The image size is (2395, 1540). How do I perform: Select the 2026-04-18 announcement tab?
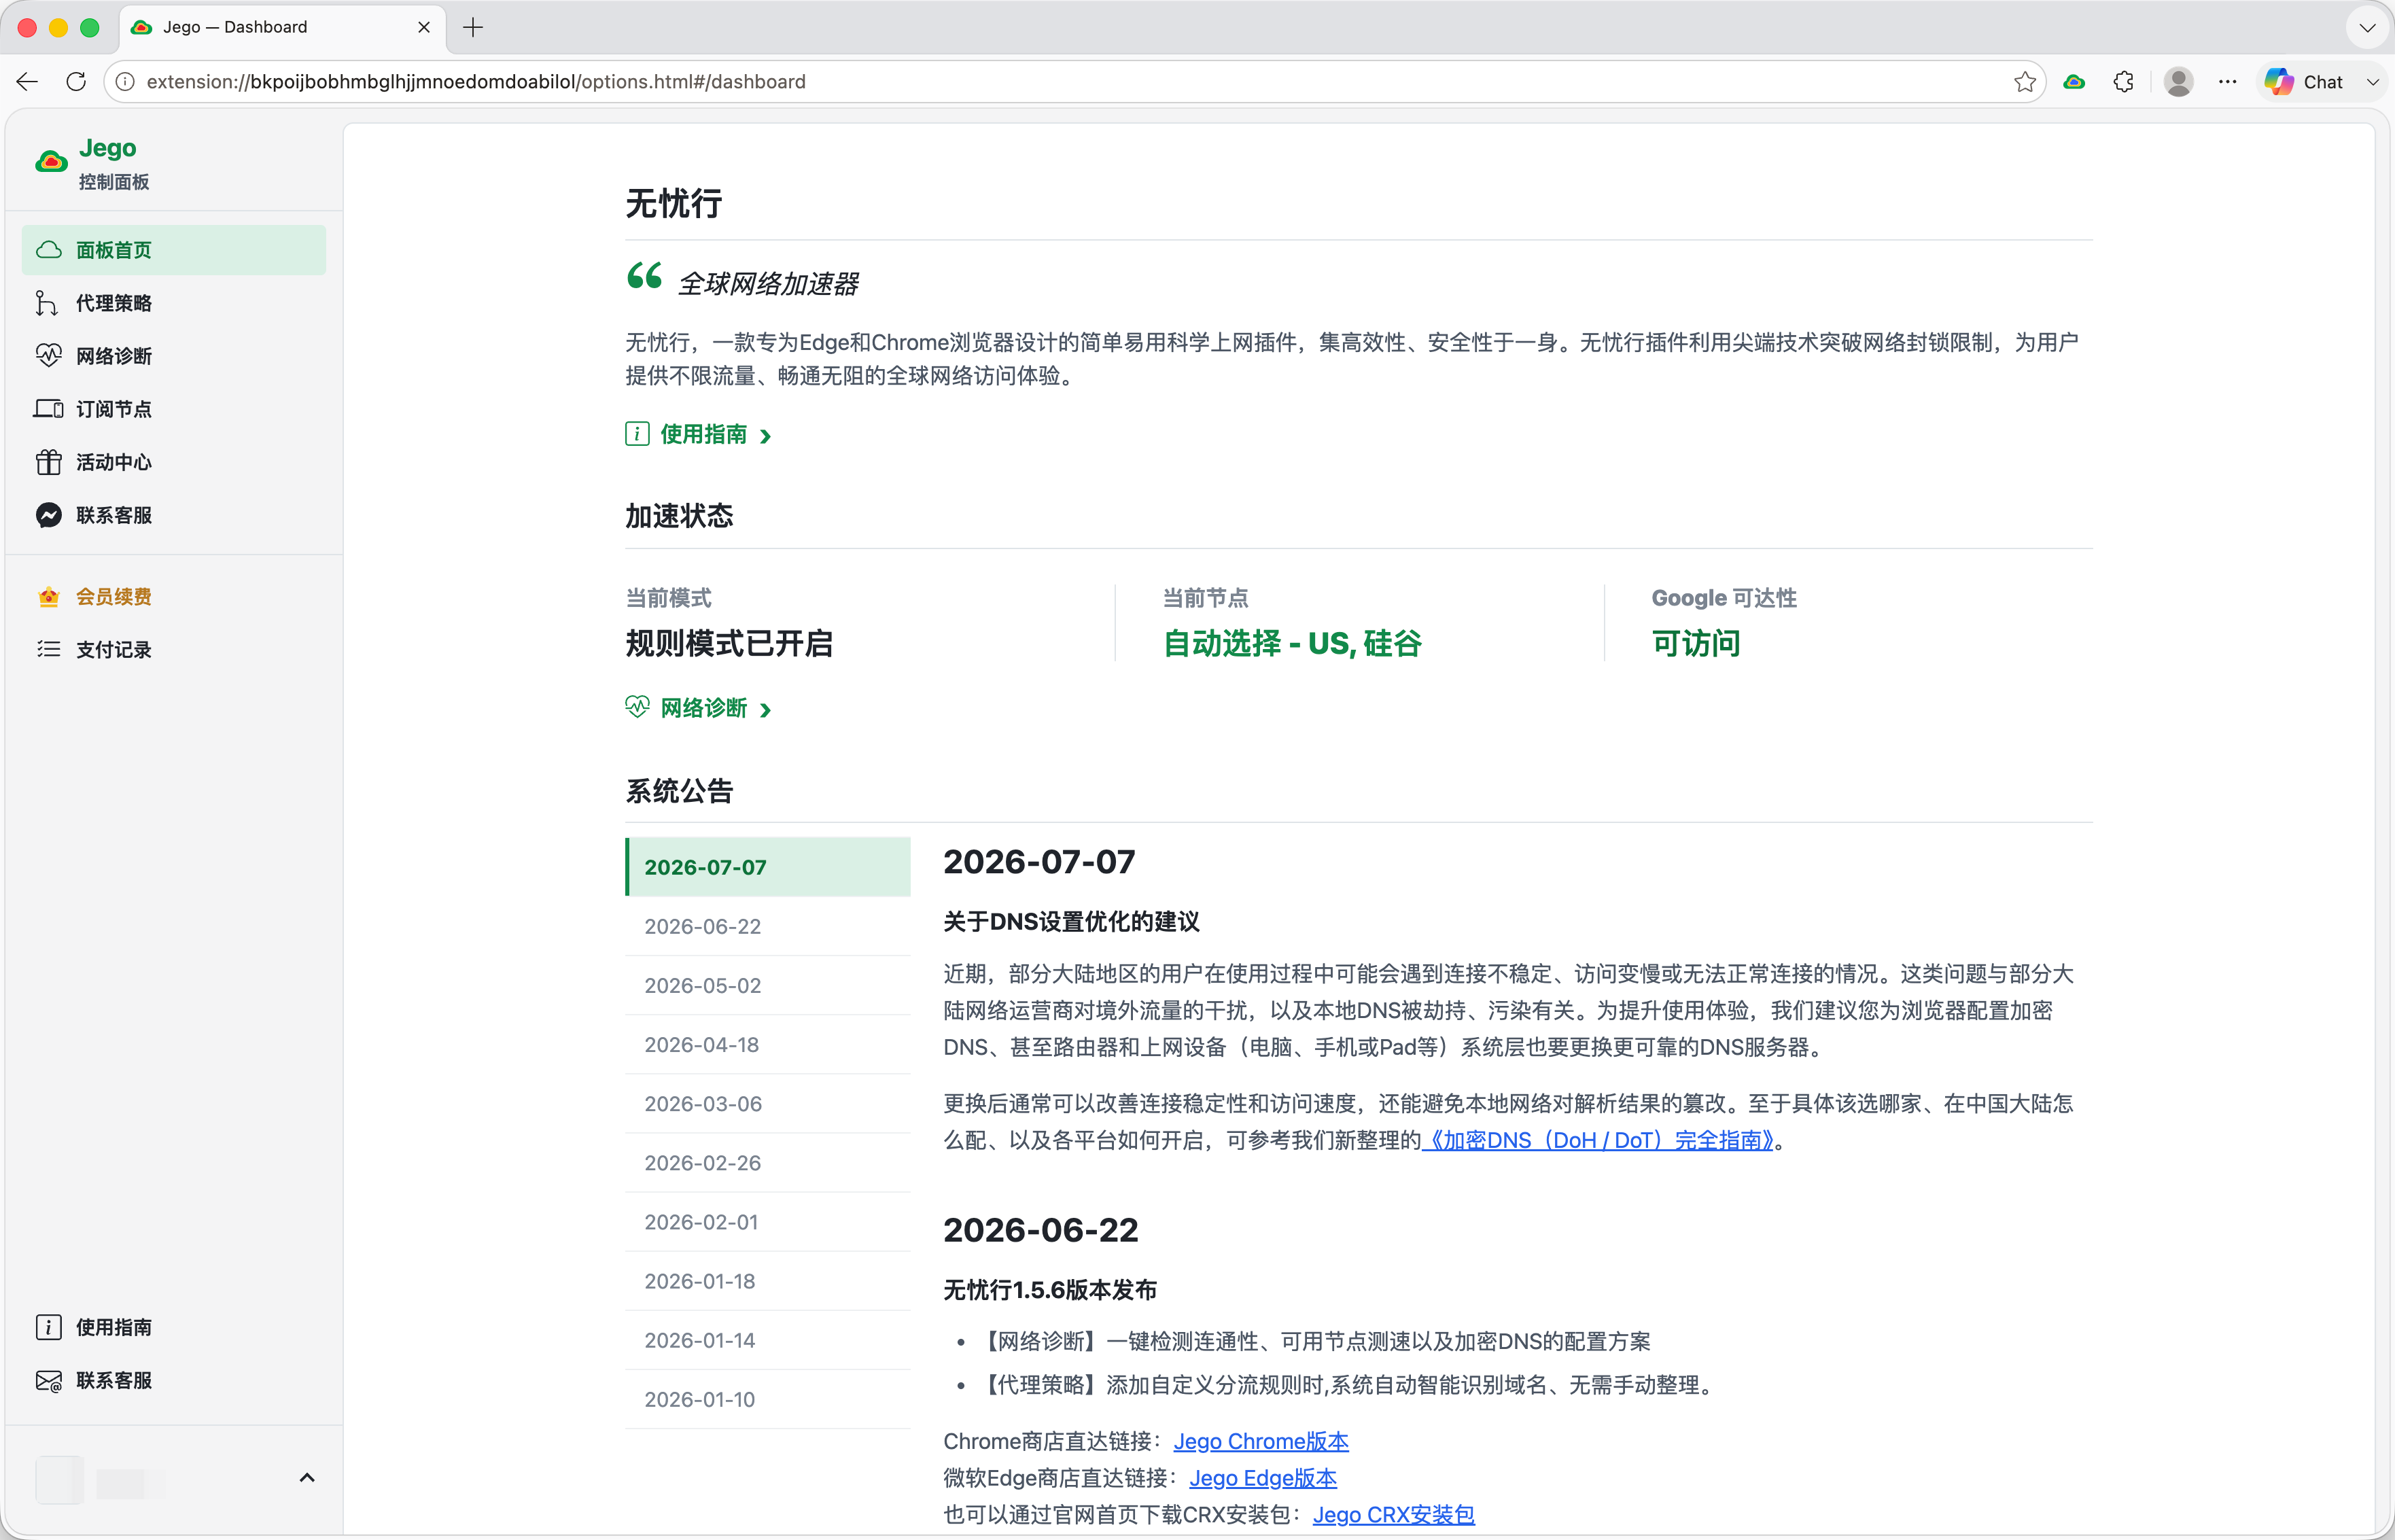[x=767, y=1044]
